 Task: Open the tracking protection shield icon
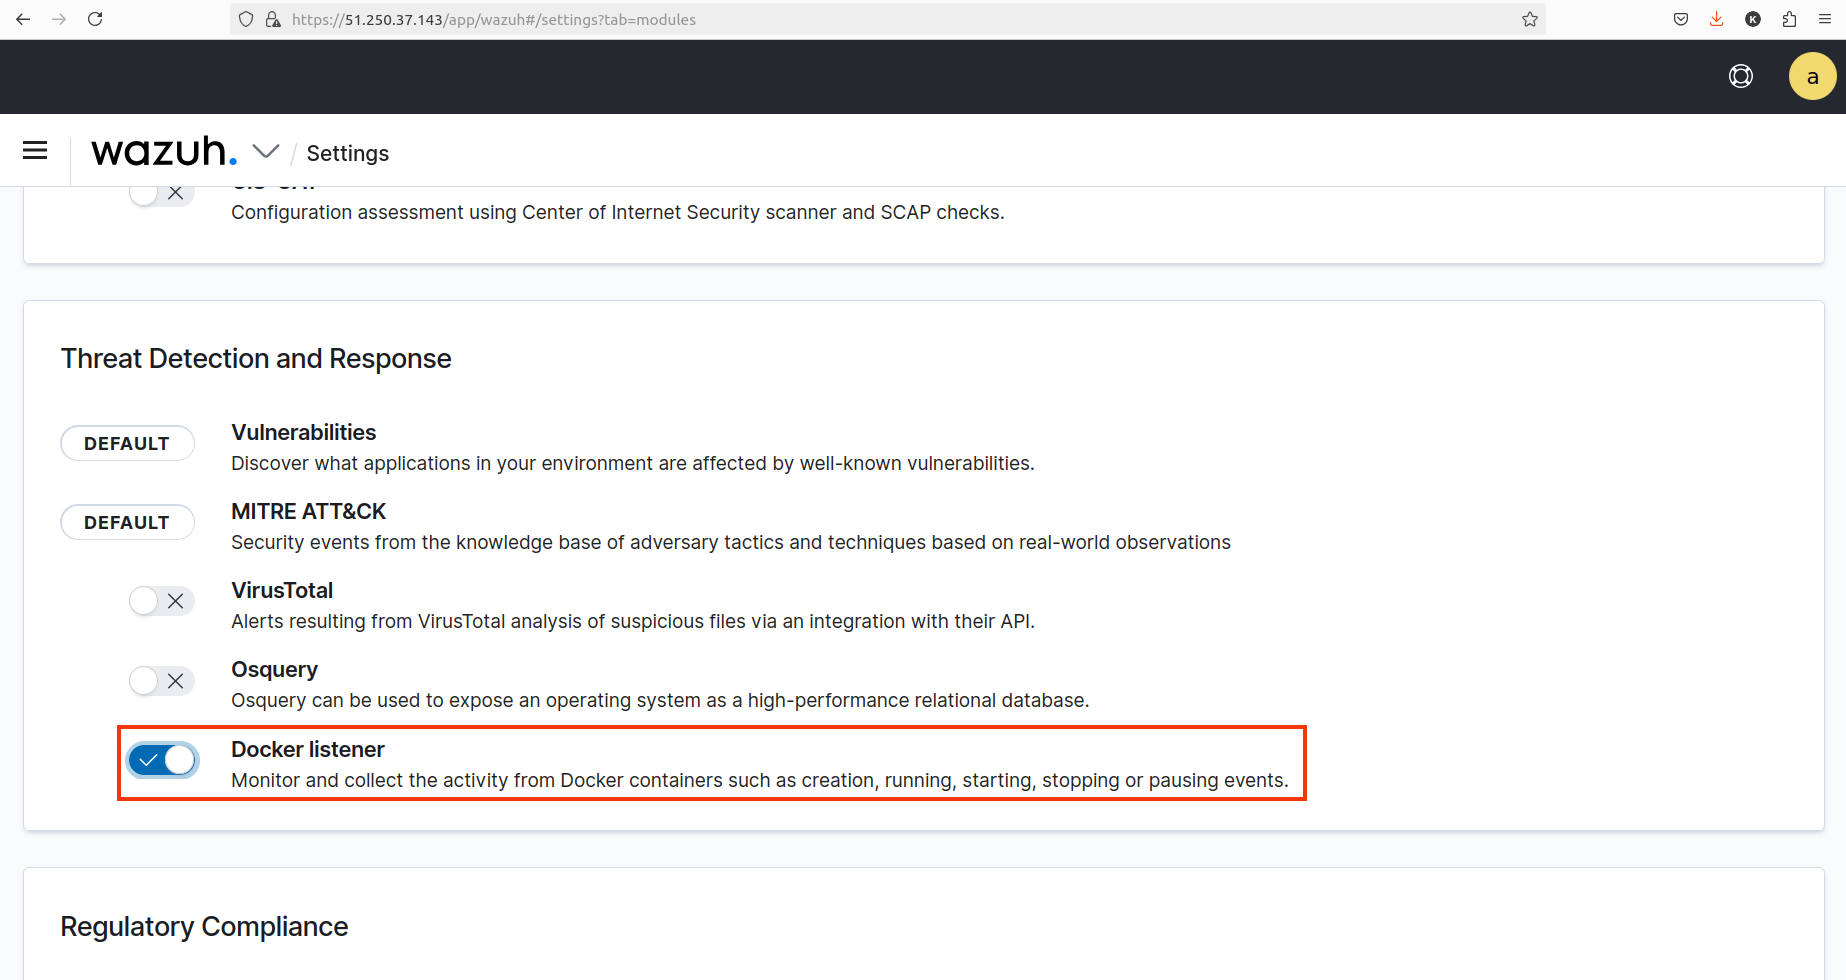click(246, 19)
